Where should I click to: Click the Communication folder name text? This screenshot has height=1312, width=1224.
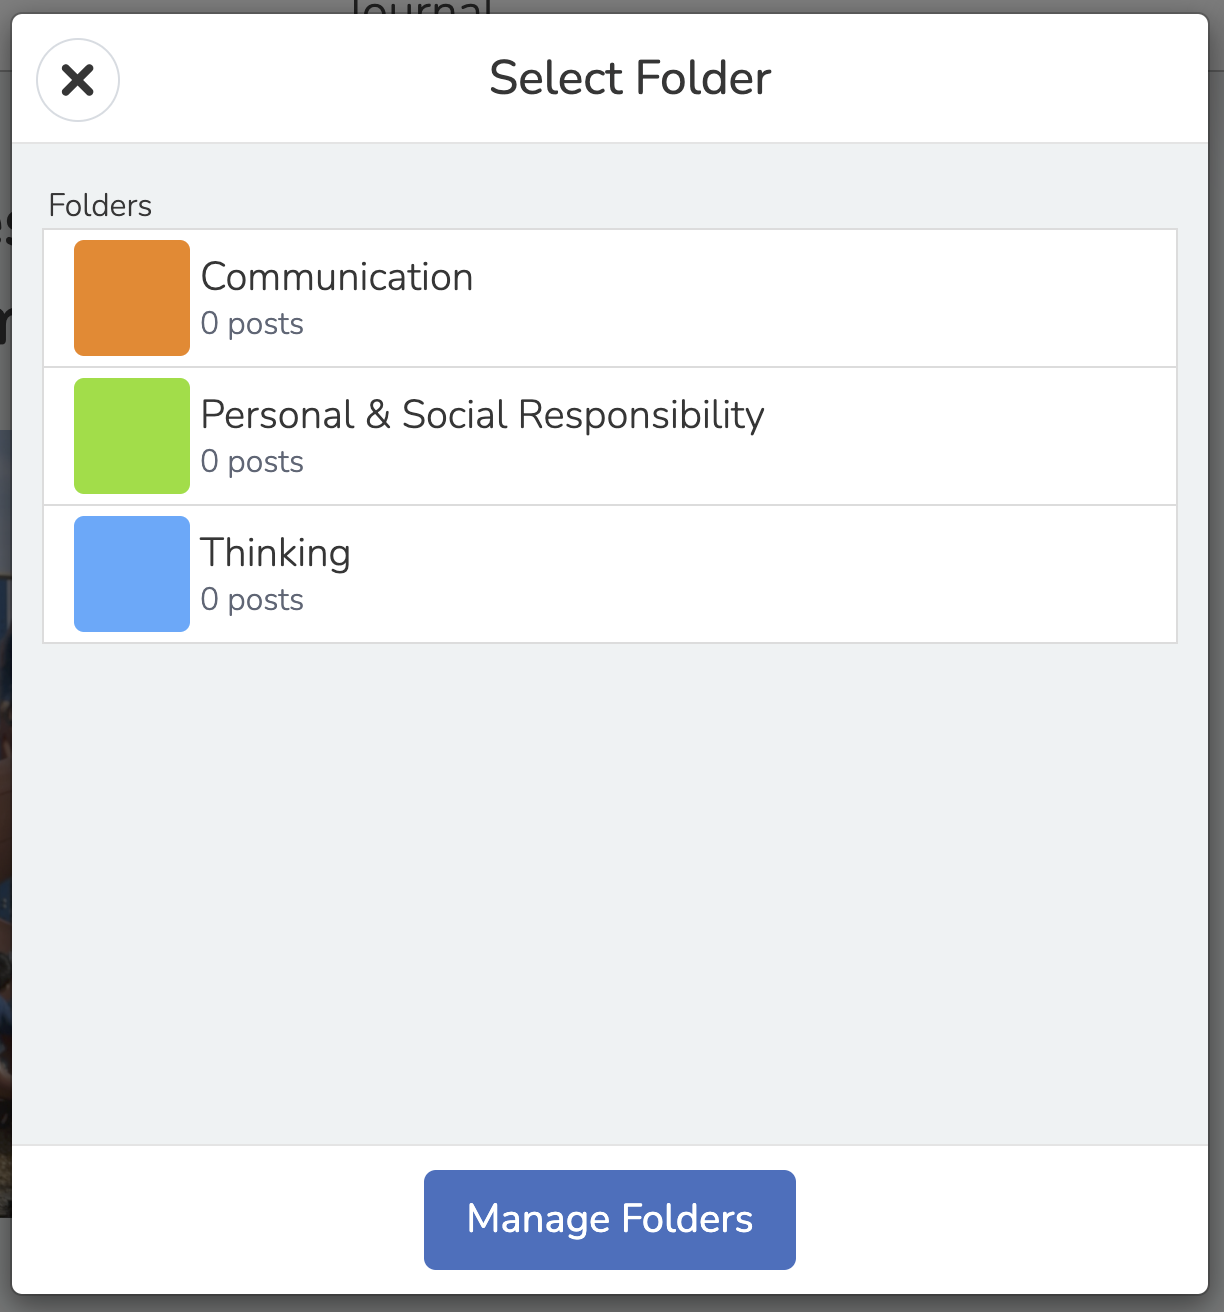[337, 277]
